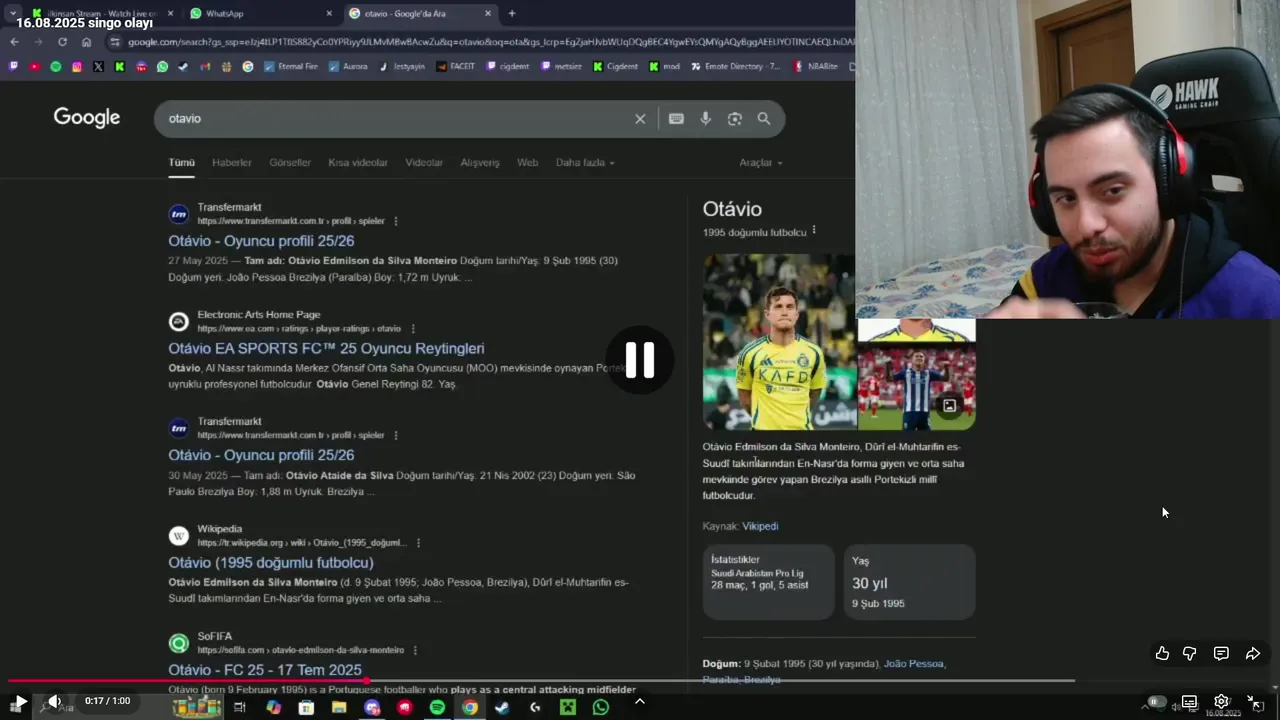Open Chrome from the taskbar
This screenshot has height=720, width=1280.
click(x=470, y=707)
